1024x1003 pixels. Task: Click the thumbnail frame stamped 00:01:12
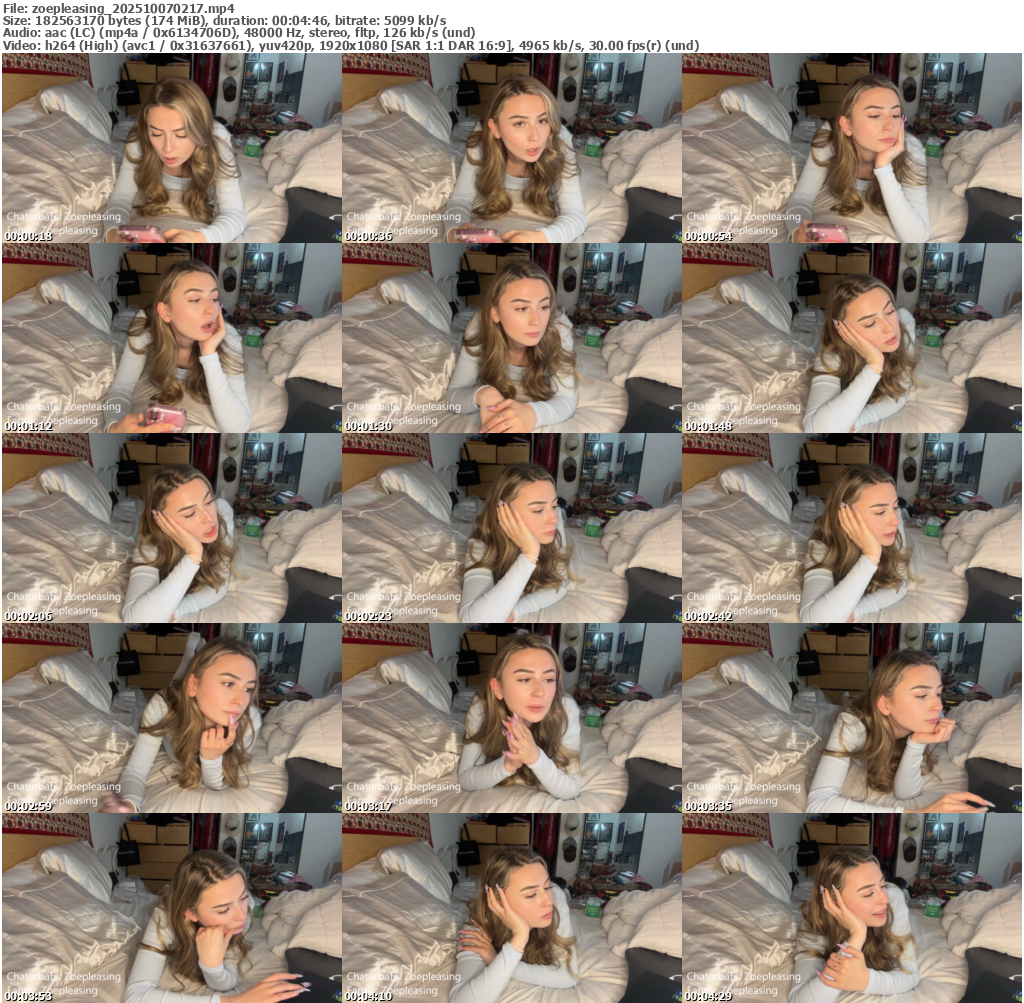(x=171, y=338)
